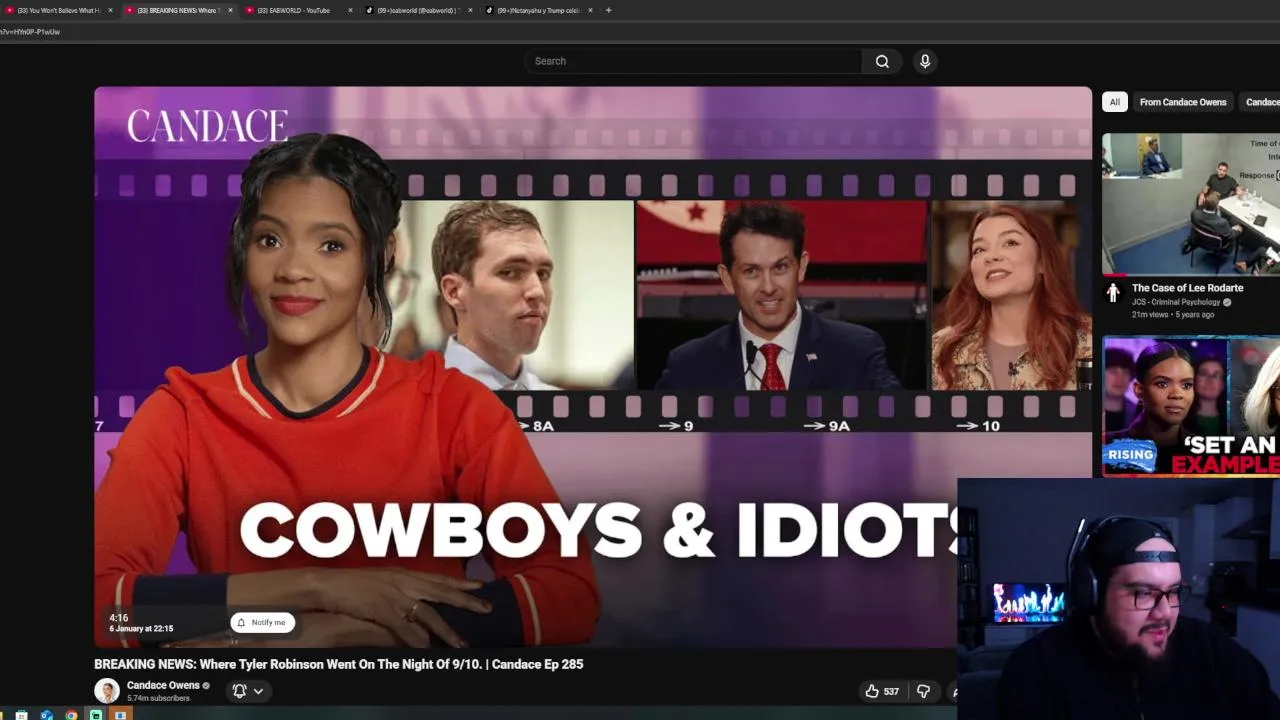Click the '6 January at 22:15' text
The height and width of the screenshot is (720, 1280).
[141, 629]
